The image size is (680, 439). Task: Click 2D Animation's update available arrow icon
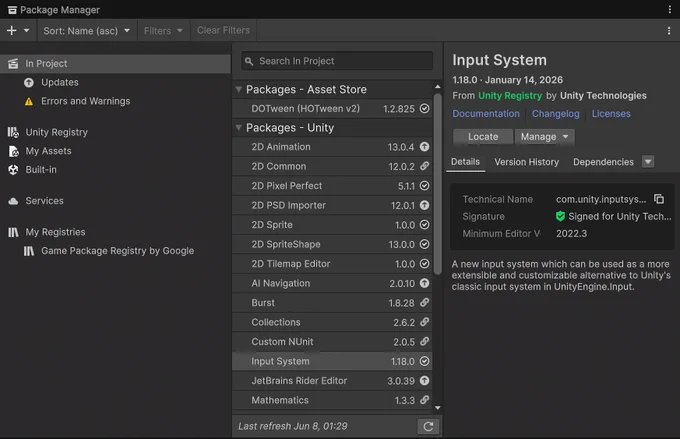point(425,147)
